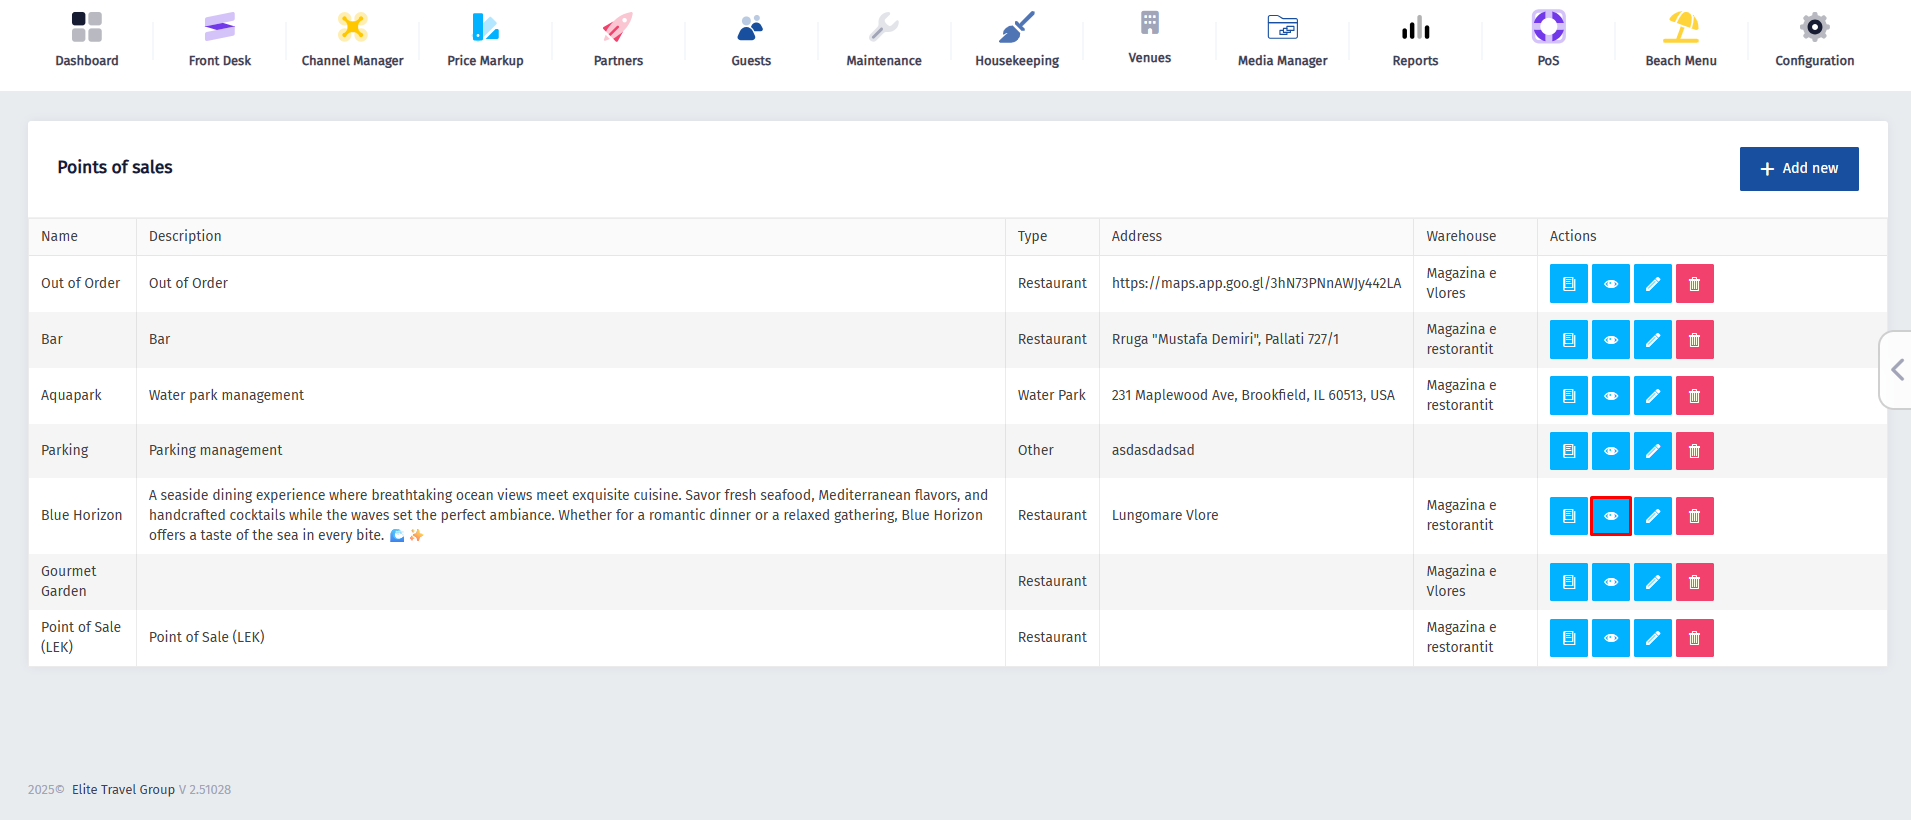Screen dimensions: 1911x820
Task: Open the Reports menu
Action: pyautogui.click(x=1414, y=40)
